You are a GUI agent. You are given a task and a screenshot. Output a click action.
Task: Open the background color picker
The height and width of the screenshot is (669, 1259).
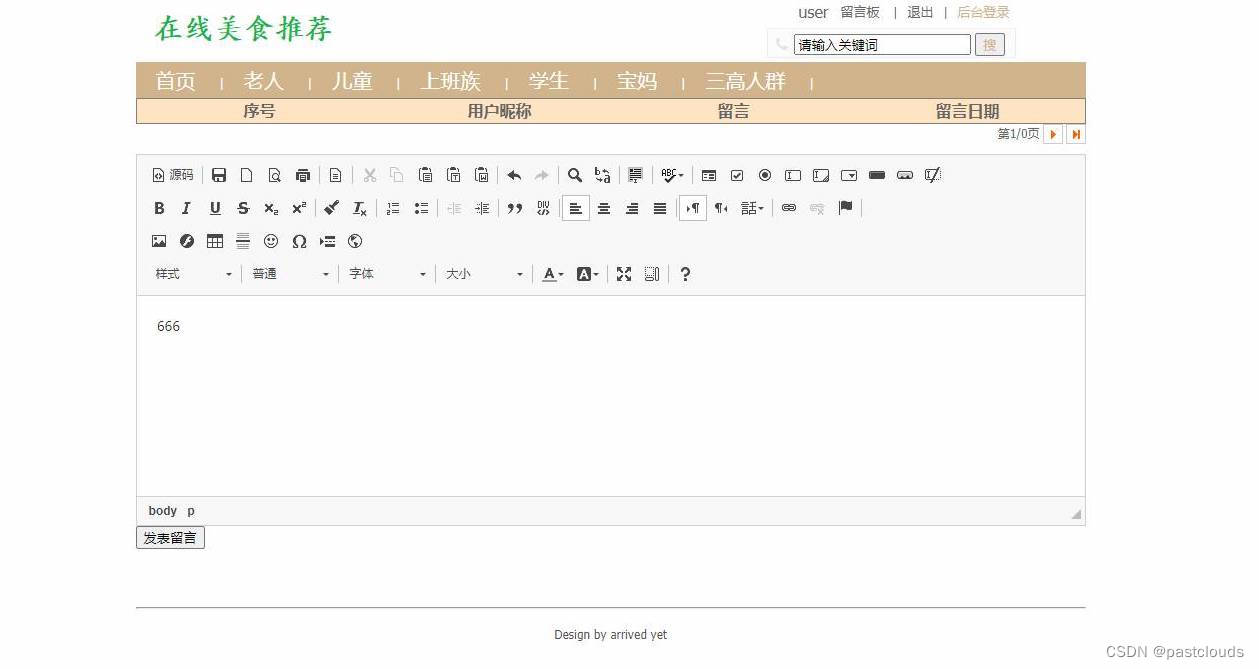(x=588, y=274)
